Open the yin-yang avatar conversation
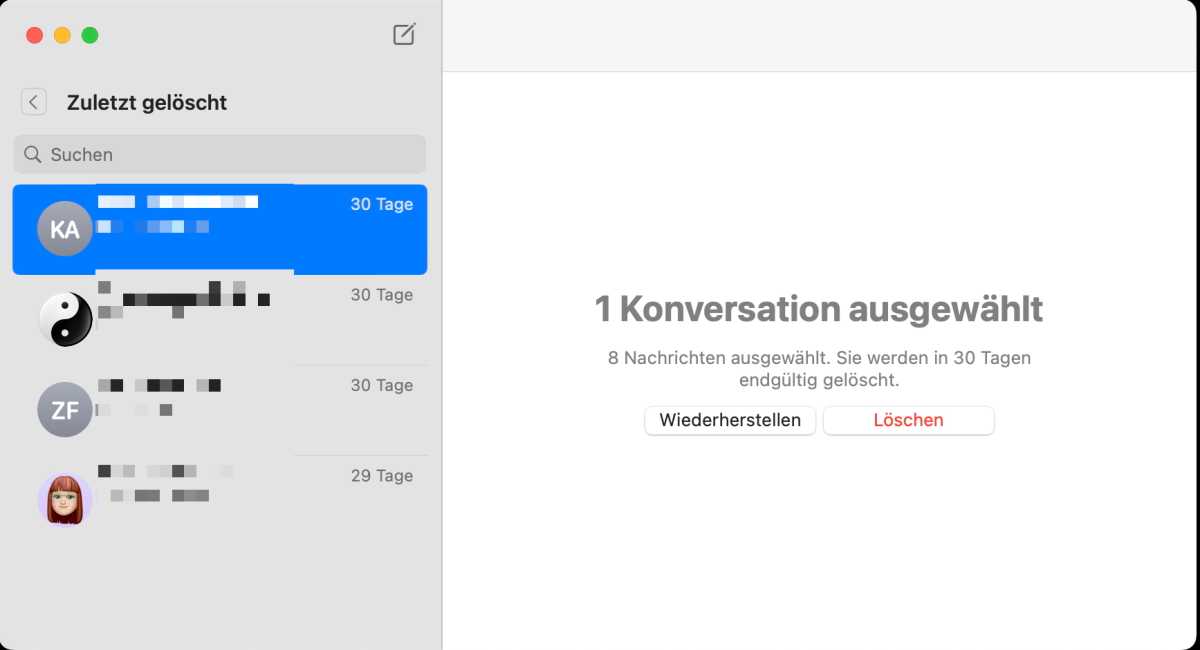This screenshot has height=650, width=1200. [220, 320]
